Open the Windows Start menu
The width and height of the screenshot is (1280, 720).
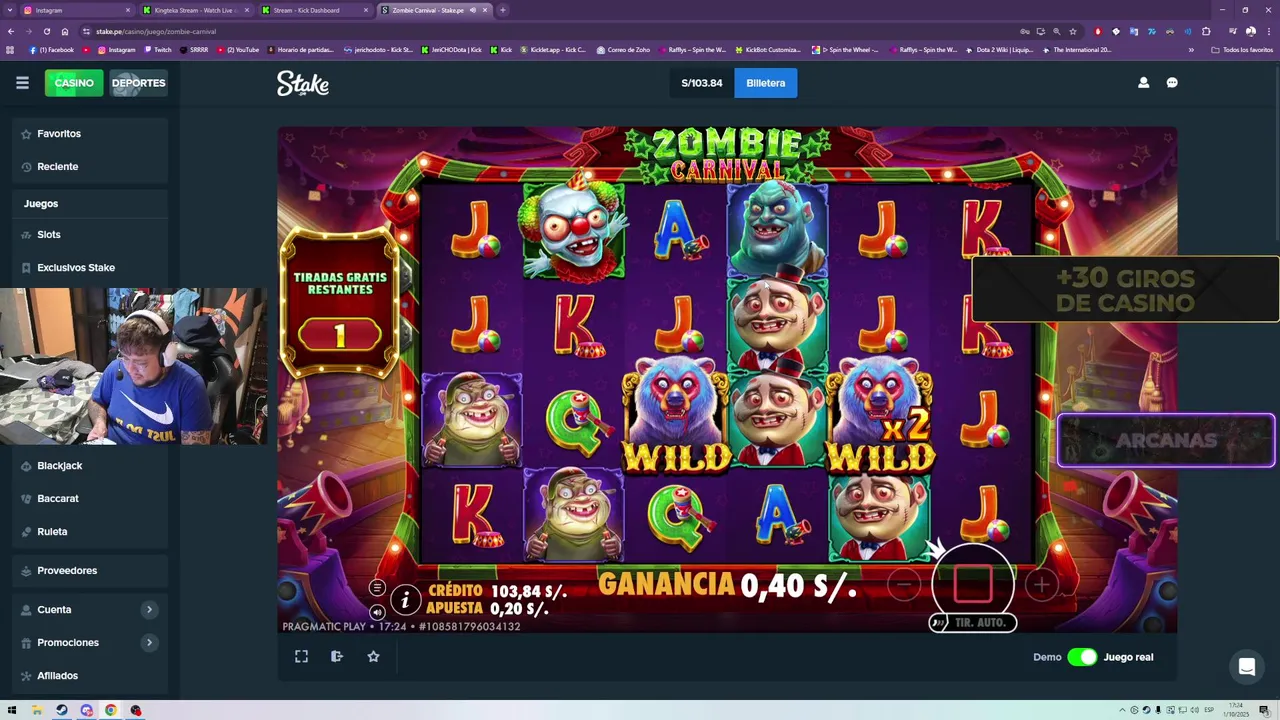click(11, 710)
